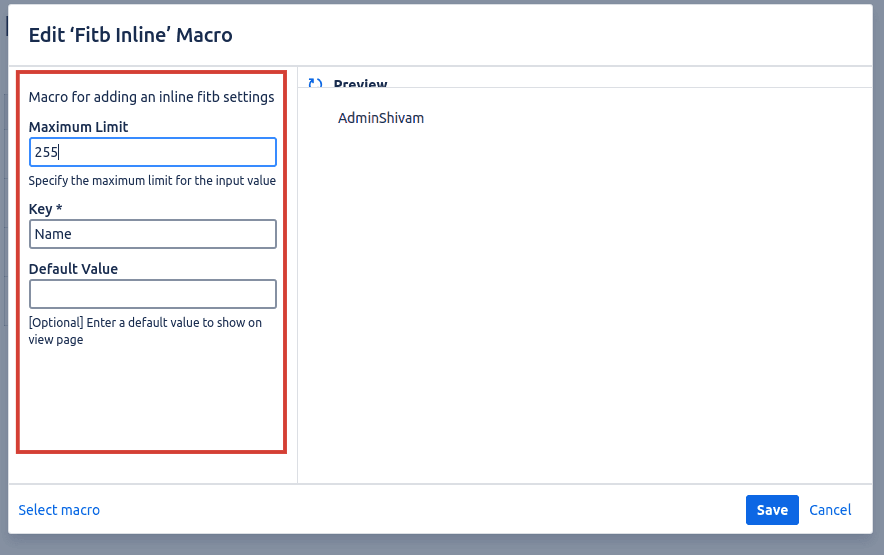Screen dimensions: 884x555
Task: Click the 'Edit Fitb Inline Macro' dialog title
Action: (130, 35)
